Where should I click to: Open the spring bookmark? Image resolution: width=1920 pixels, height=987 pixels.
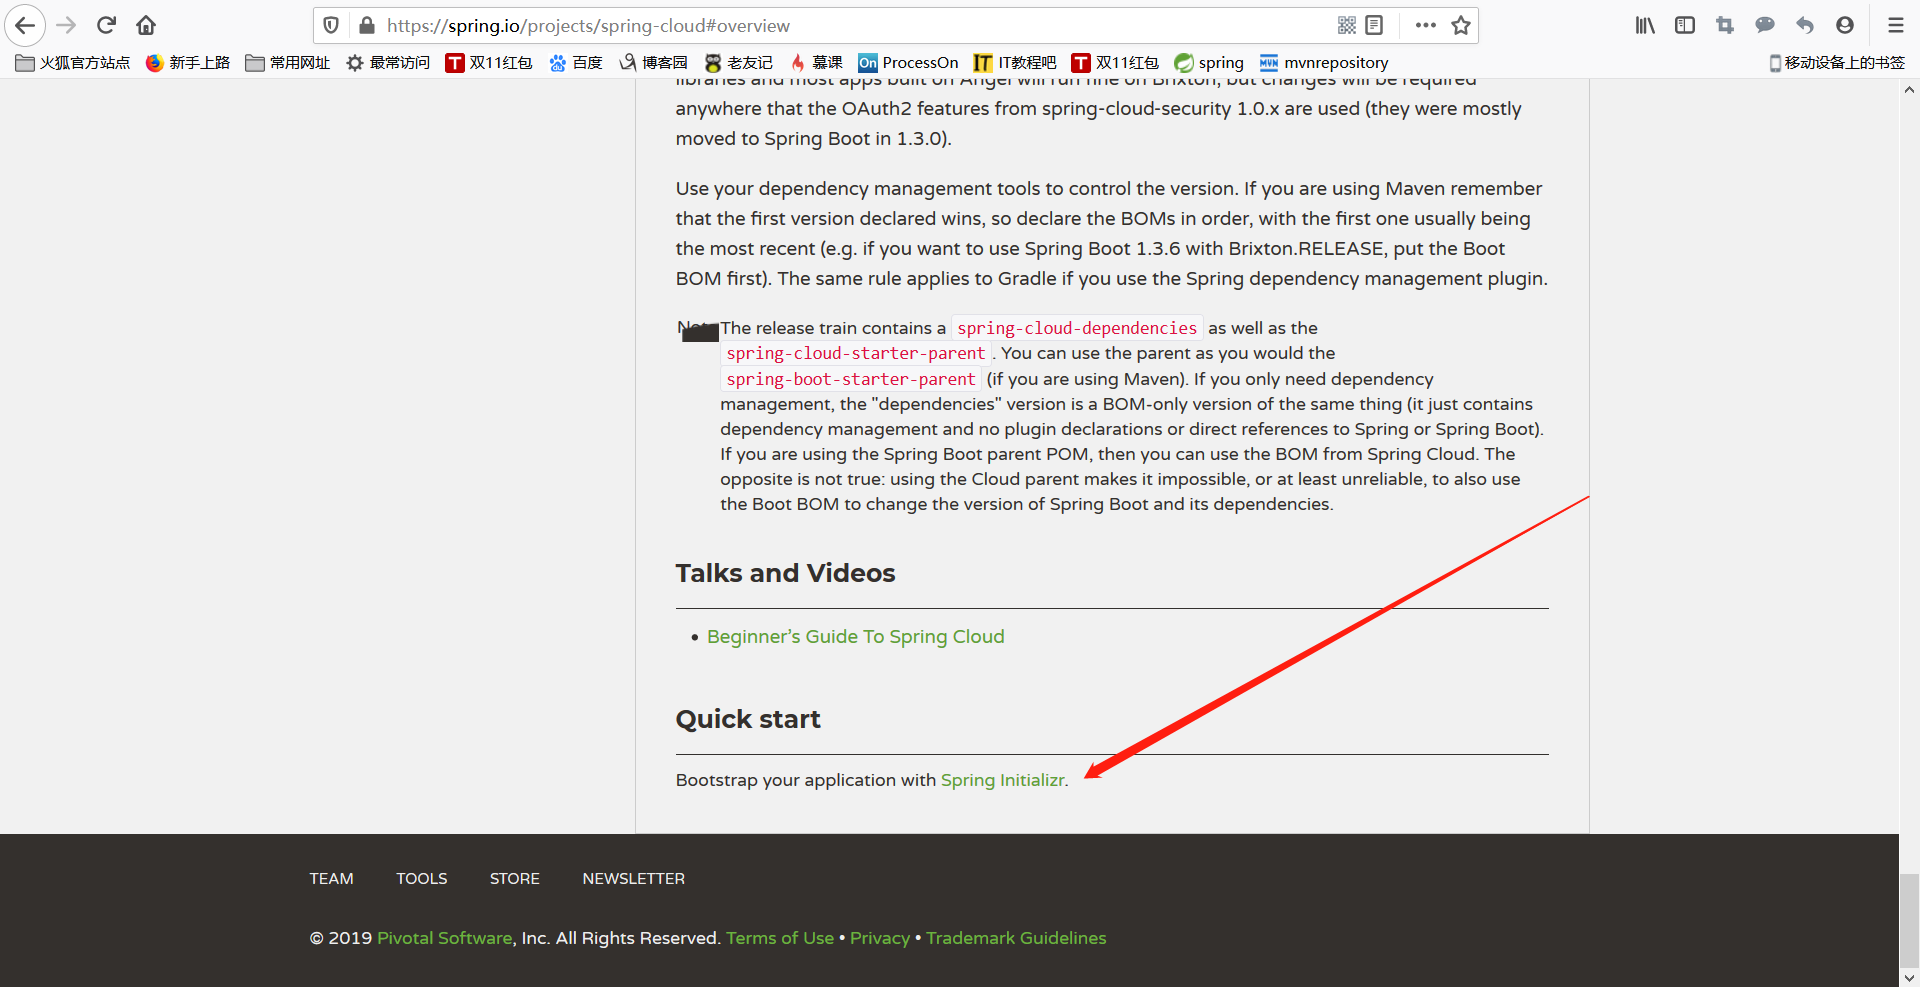click(x=1209, y=63)
